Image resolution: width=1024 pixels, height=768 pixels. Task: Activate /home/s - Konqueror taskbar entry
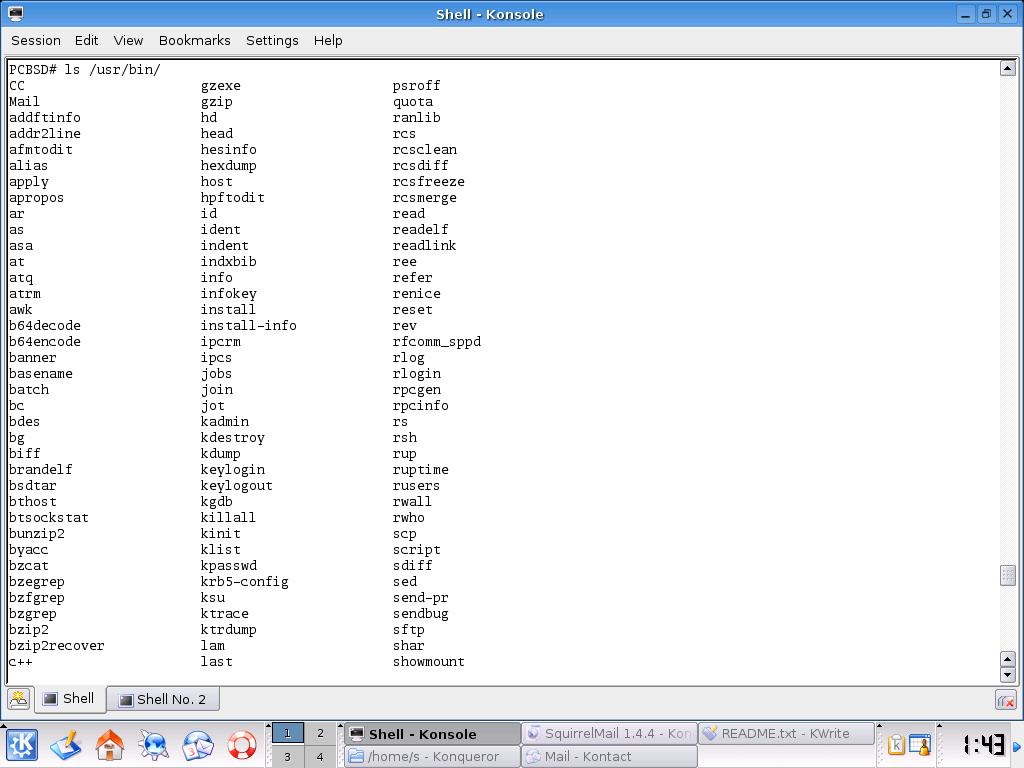coord(432,756)
